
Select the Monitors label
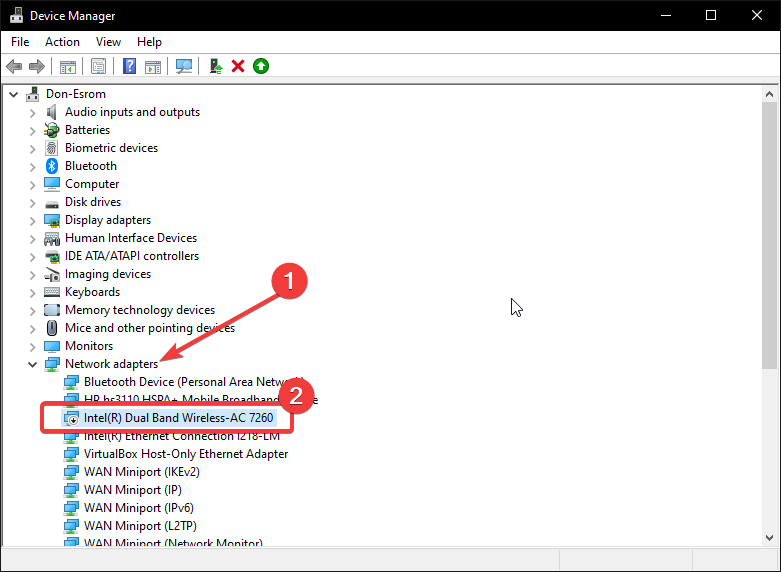89,346
